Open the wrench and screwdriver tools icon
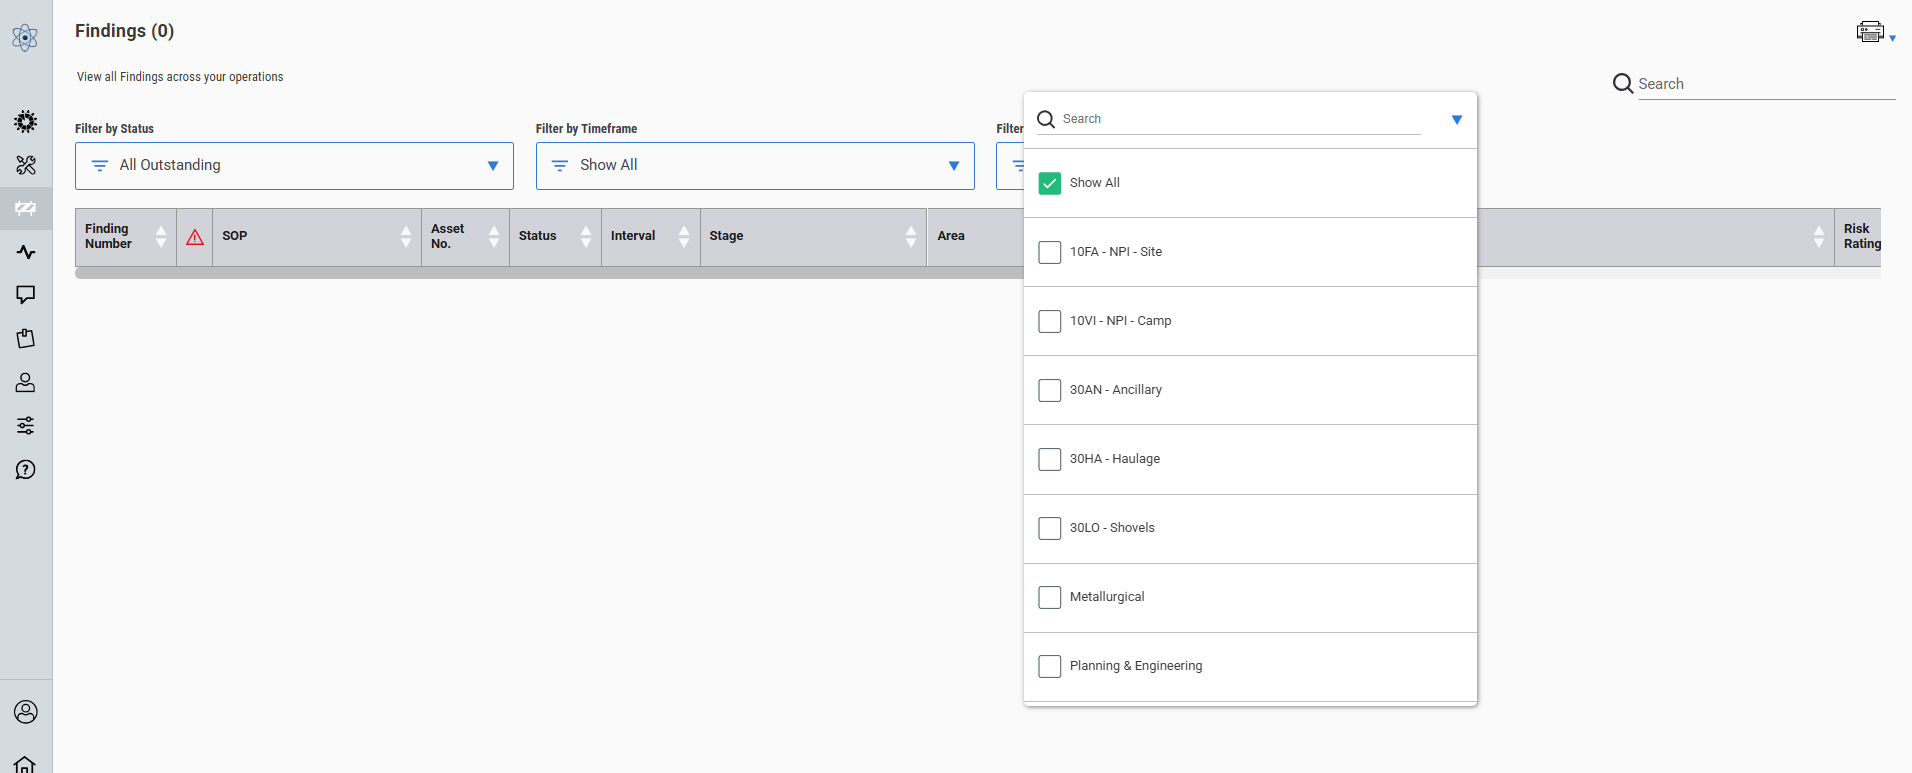Screen dimensions: 1912x773 click(x=26, y=165)
